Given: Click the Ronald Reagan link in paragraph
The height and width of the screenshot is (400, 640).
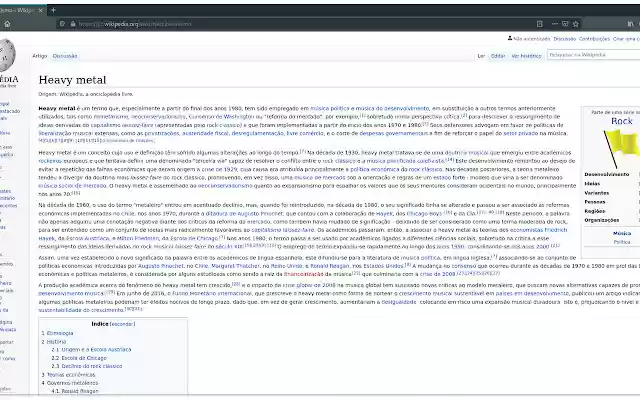Looking at the screenshot, I should click(x=329, y=266).
